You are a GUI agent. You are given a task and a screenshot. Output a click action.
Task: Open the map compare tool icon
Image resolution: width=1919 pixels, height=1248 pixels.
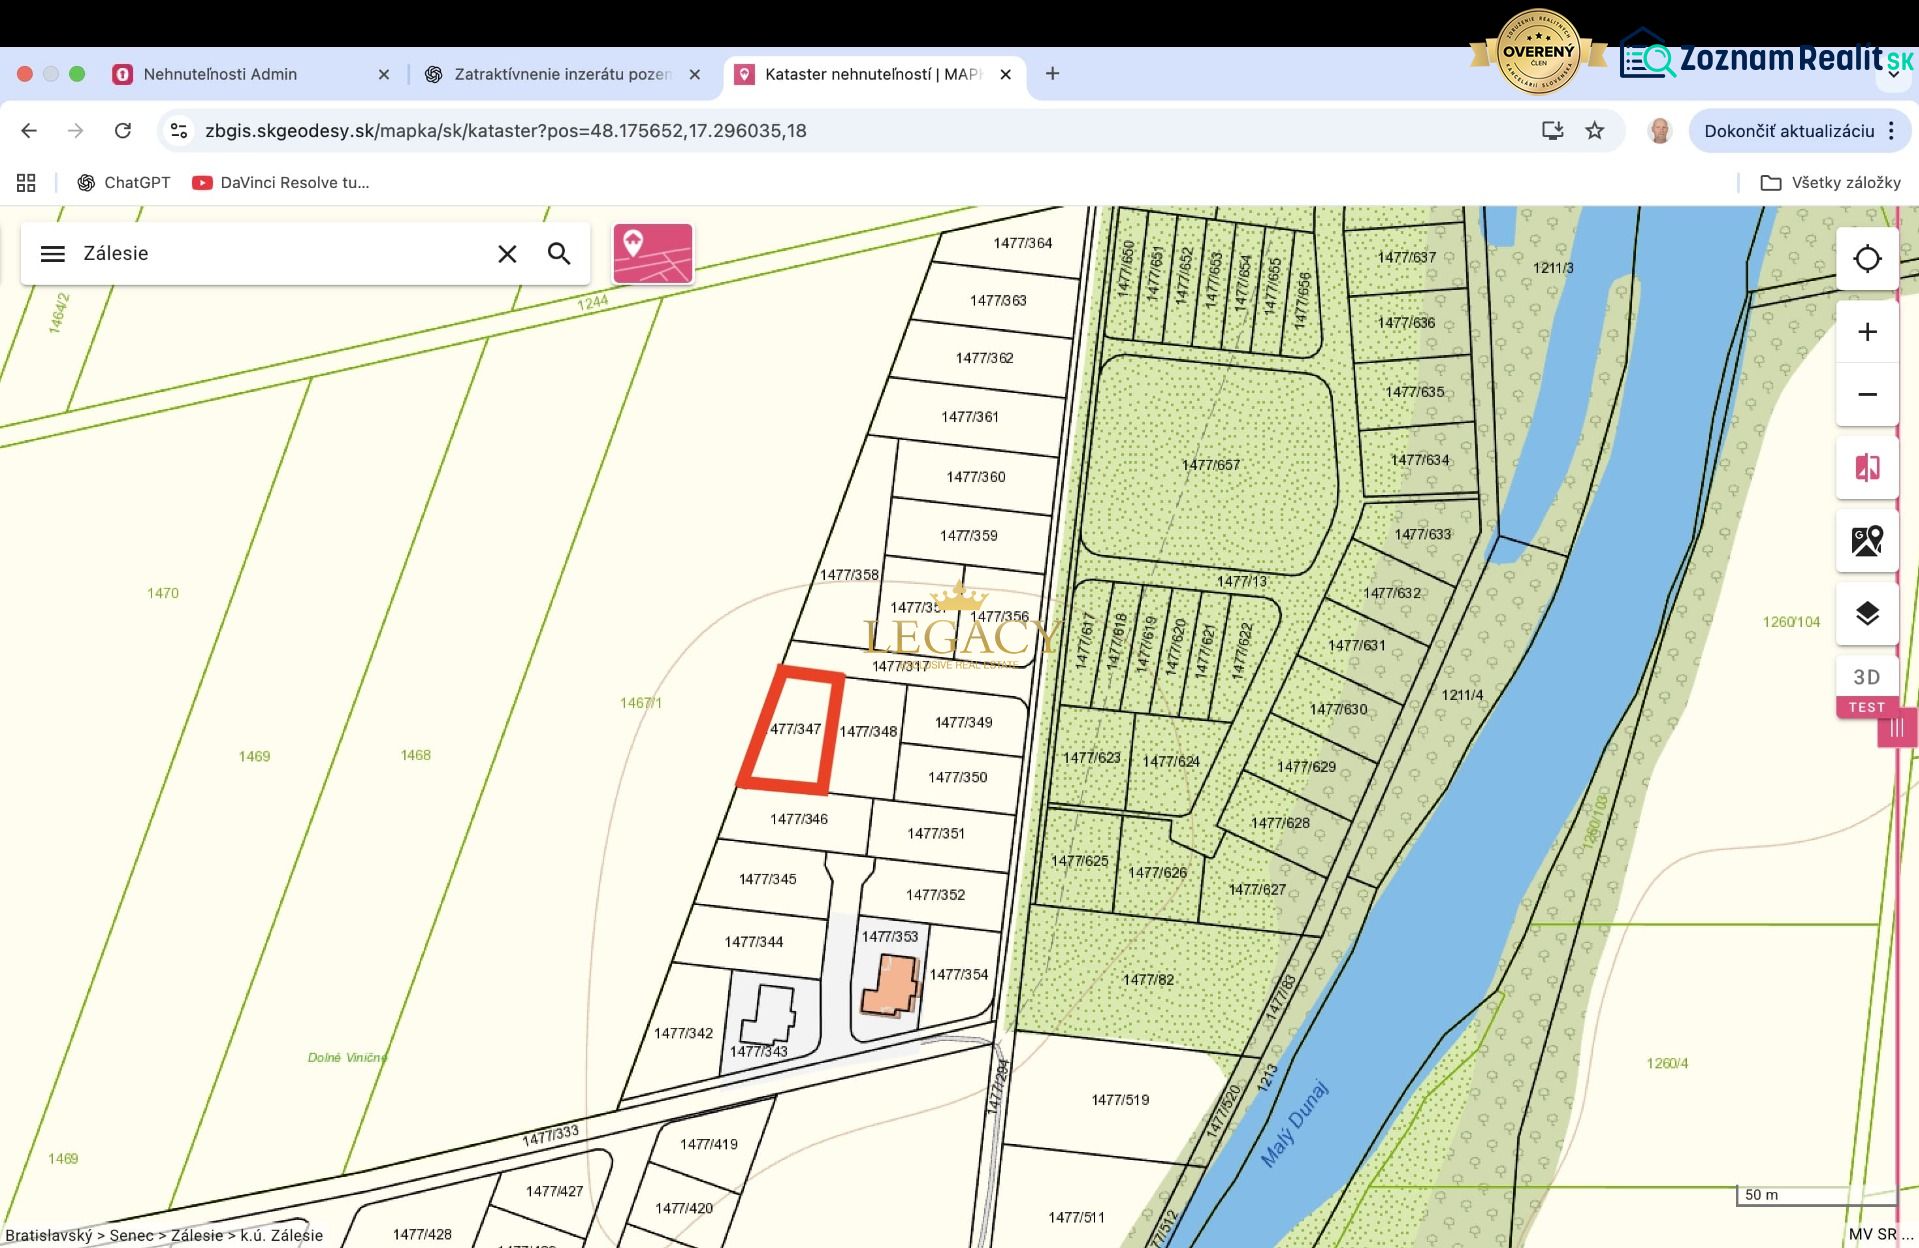click(x=1867, y=467)
